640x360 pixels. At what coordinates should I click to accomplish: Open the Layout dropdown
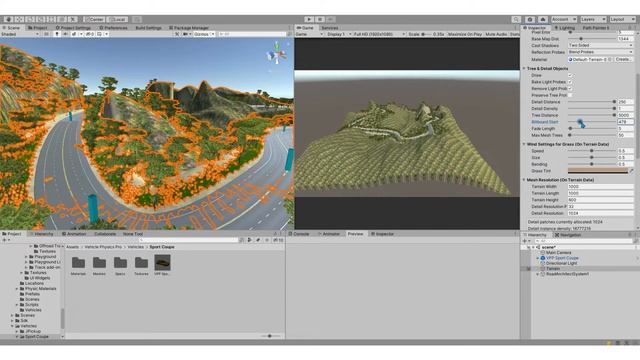[622, 19]
